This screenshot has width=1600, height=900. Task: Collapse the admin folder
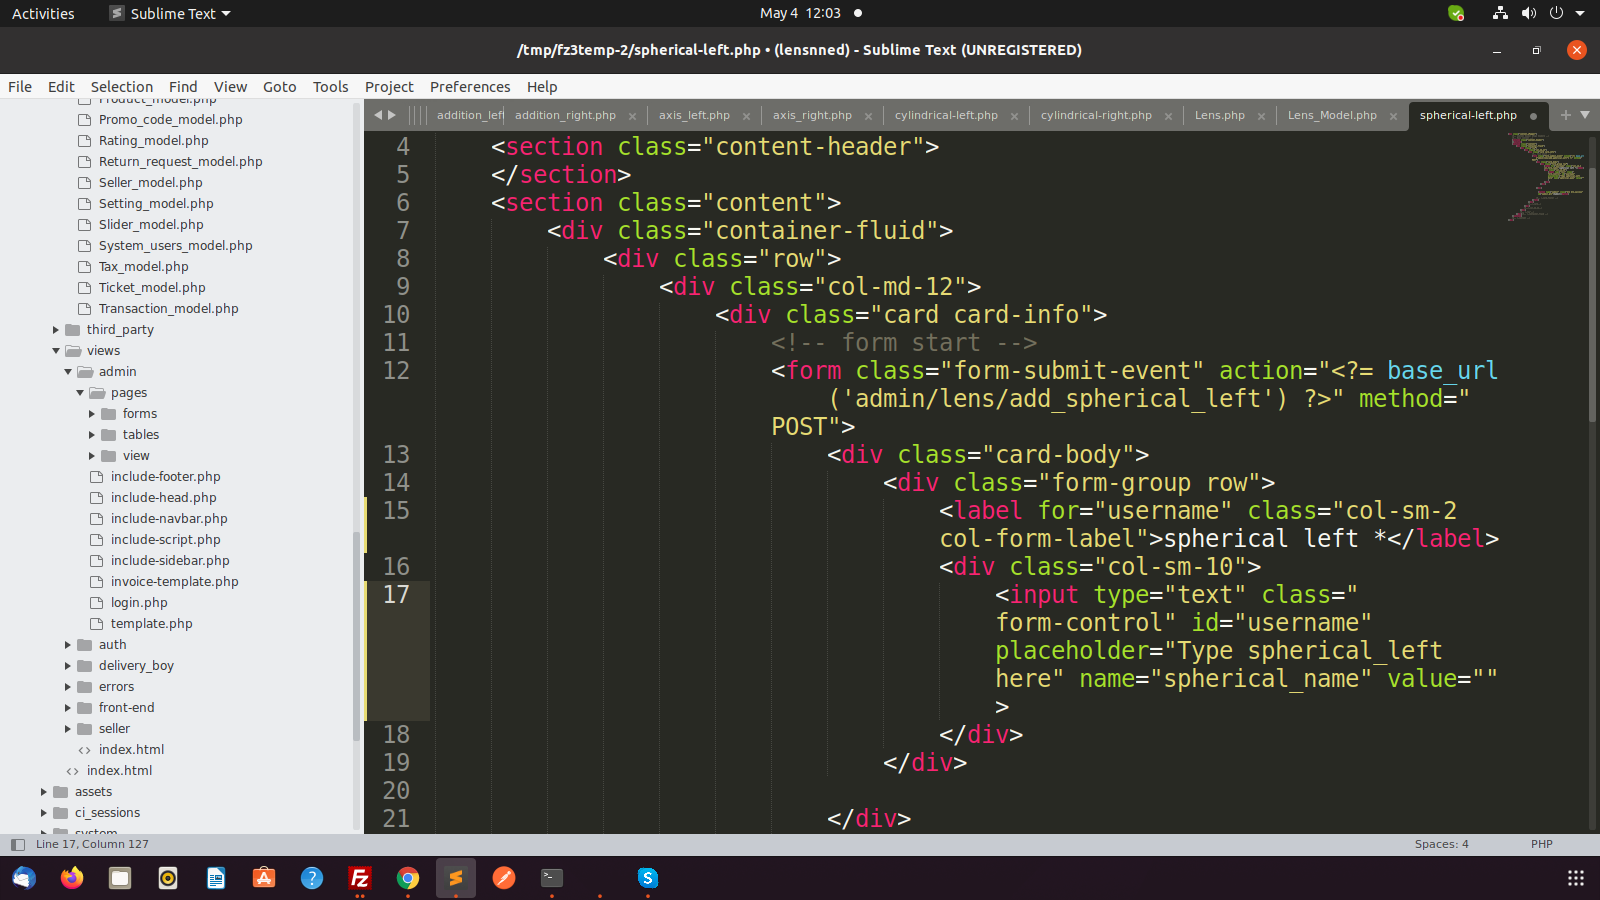click(x=68, y=372)
